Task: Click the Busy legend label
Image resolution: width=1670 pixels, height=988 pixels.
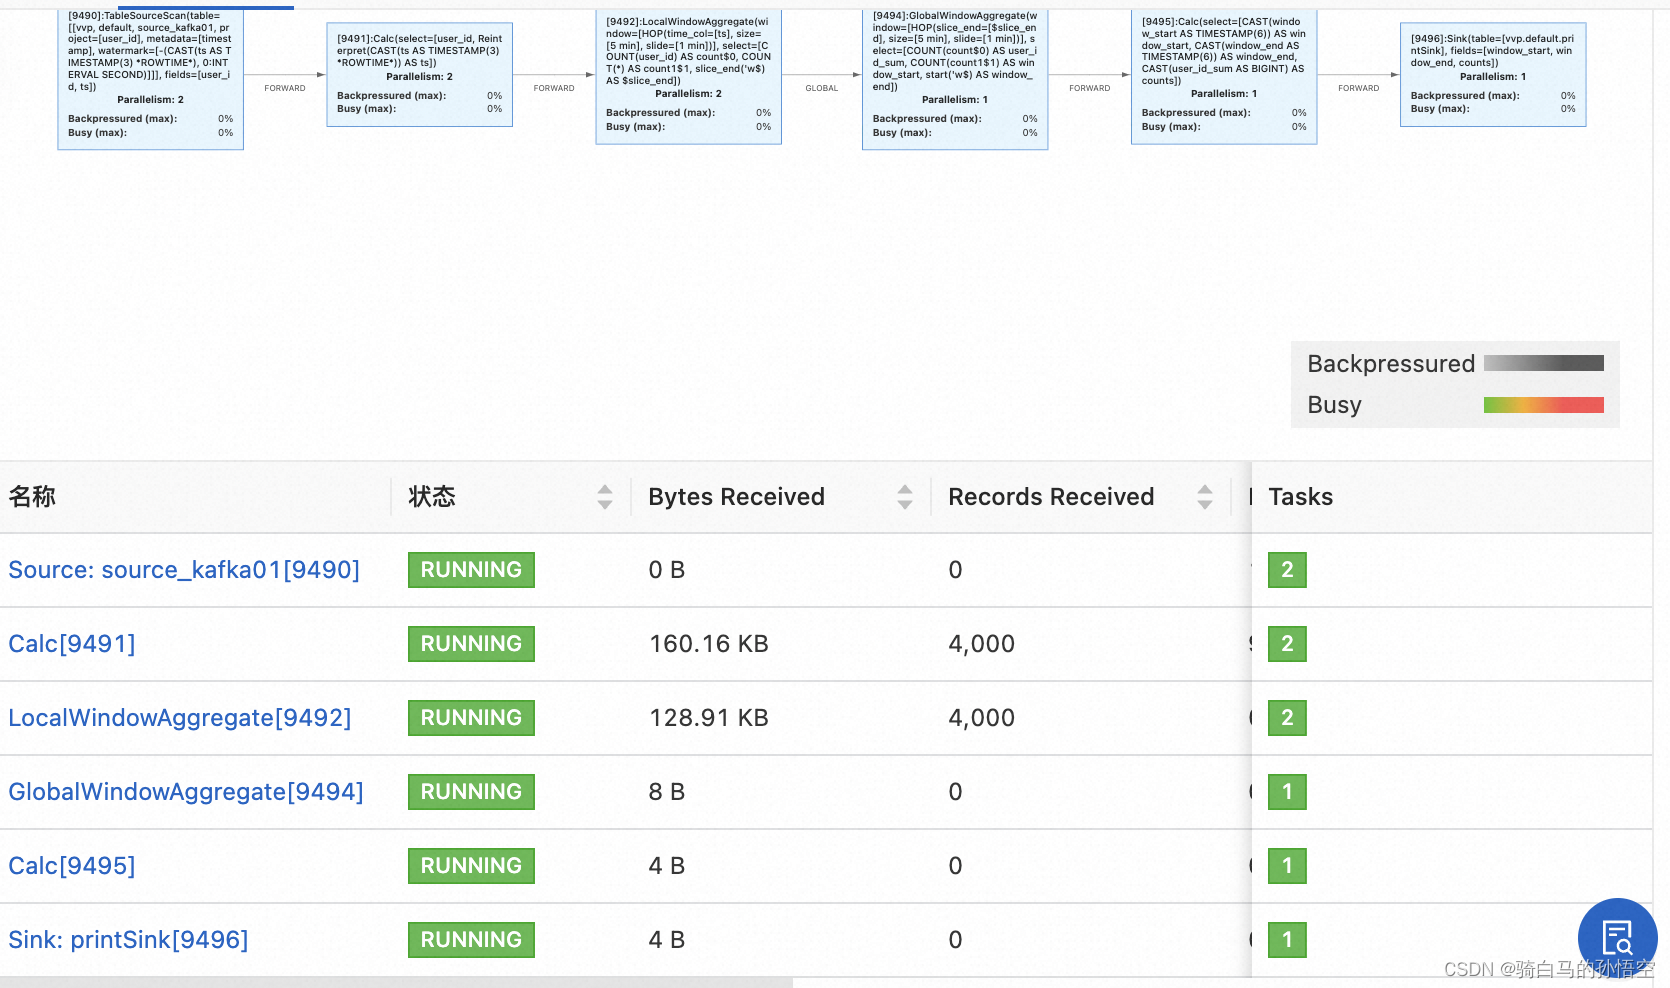Action: coord(1334,405)
